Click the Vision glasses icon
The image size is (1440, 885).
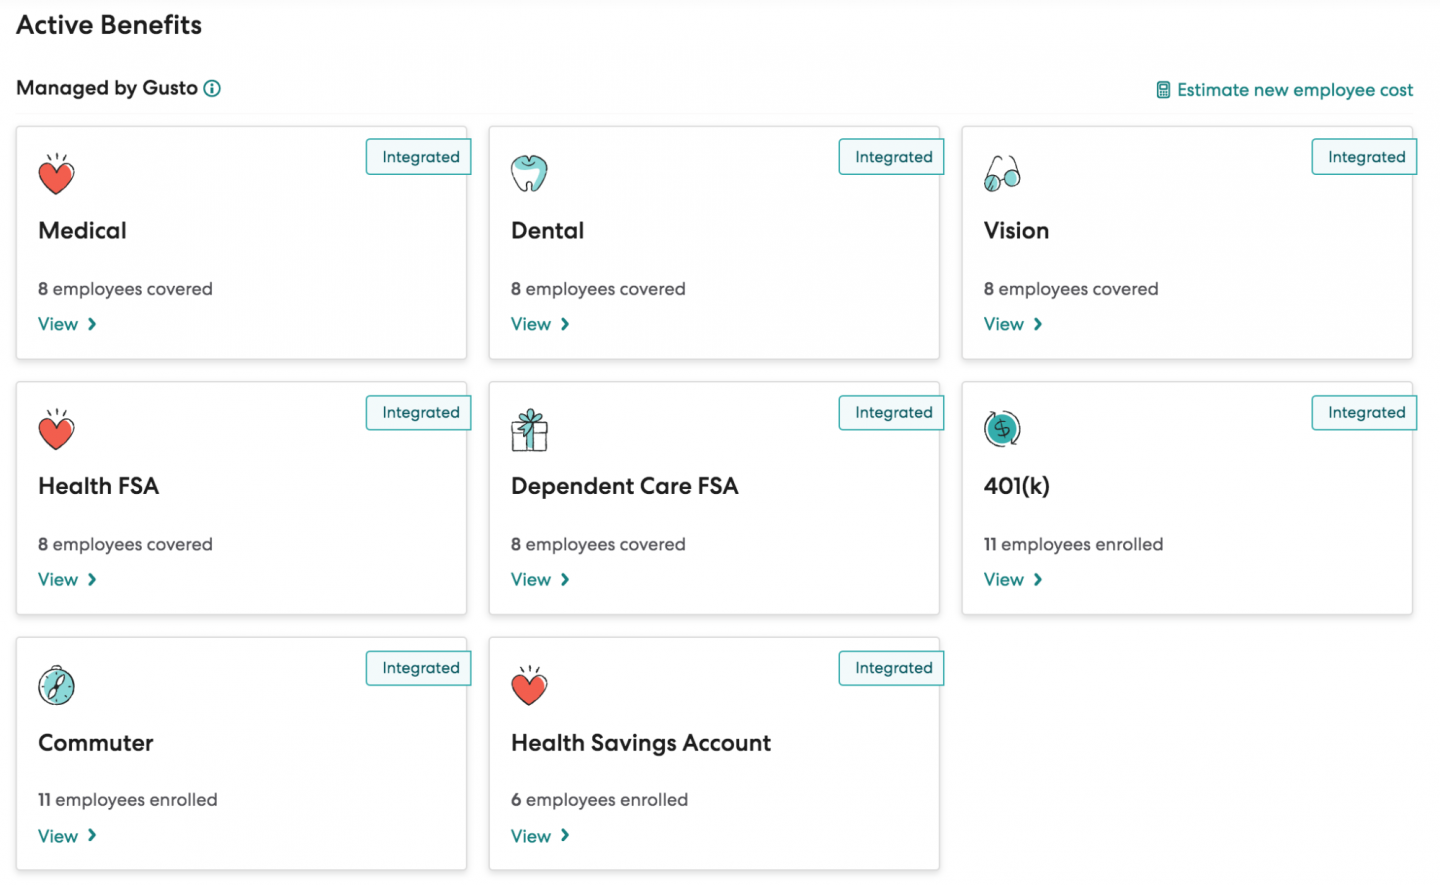pyautogui.click(x=1002, y=174)
